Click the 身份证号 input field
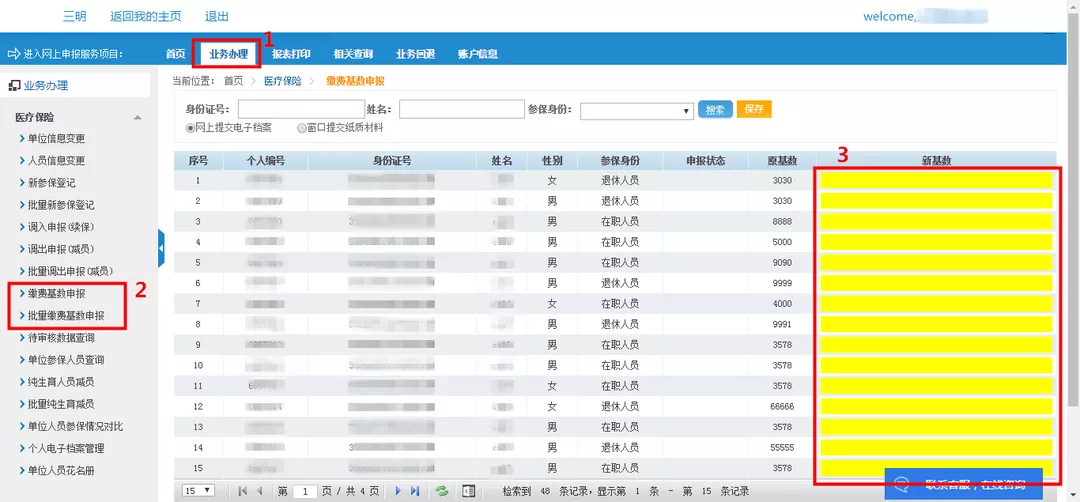Screen dimensions: 1080x502 click(301, 110)
